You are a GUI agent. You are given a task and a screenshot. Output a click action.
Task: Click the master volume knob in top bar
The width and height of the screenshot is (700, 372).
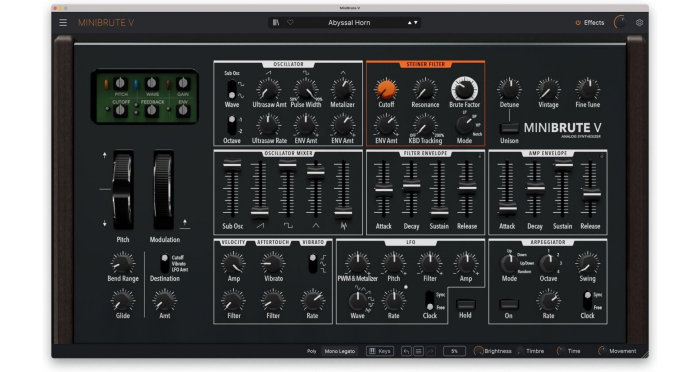tap(621, 22)
